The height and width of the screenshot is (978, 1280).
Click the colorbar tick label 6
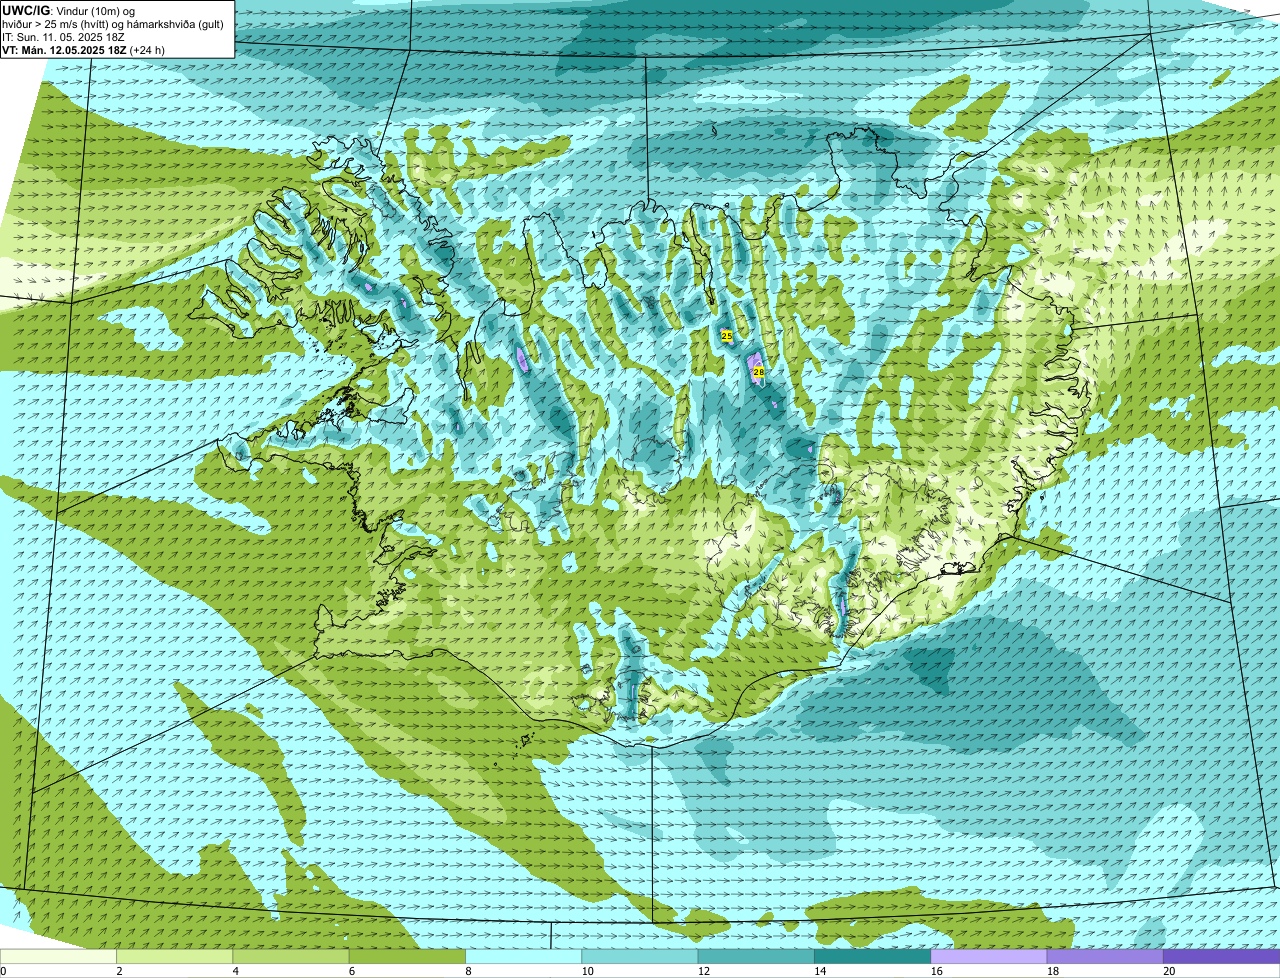[x=352, y=971]
